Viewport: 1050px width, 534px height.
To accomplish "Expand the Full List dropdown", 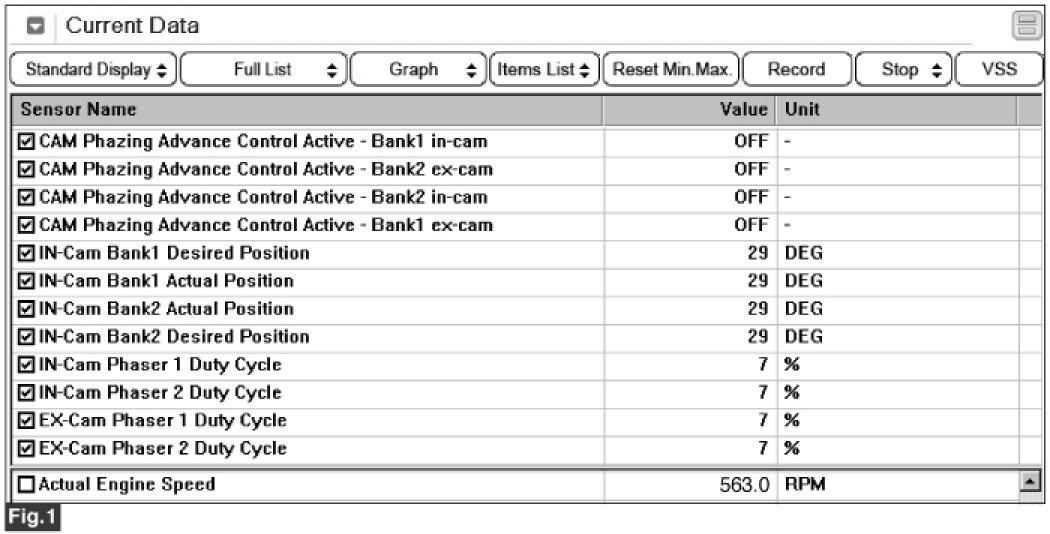I will [263, 70].
